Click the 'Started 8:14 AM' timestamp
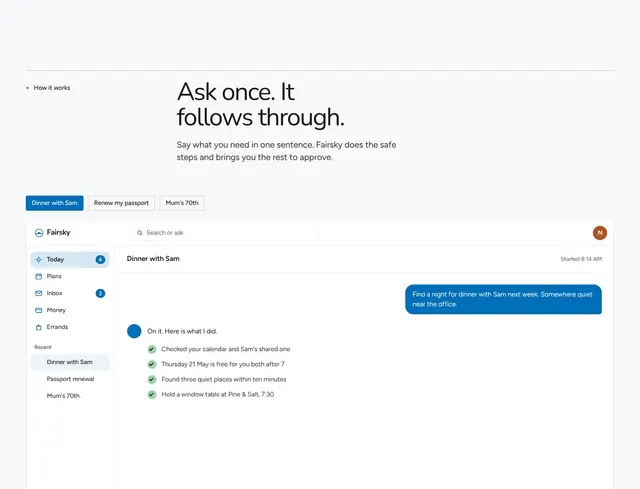 (581, 259)
